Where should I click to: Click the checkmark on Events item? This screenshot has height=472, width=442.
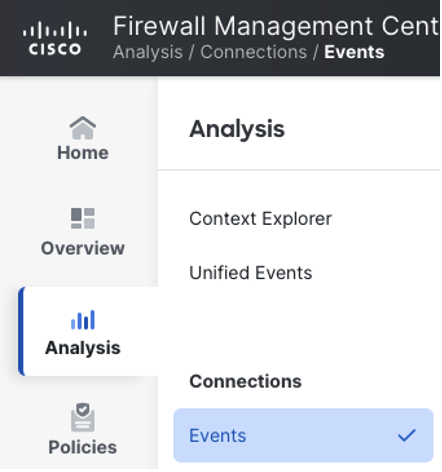coord(407,435)
